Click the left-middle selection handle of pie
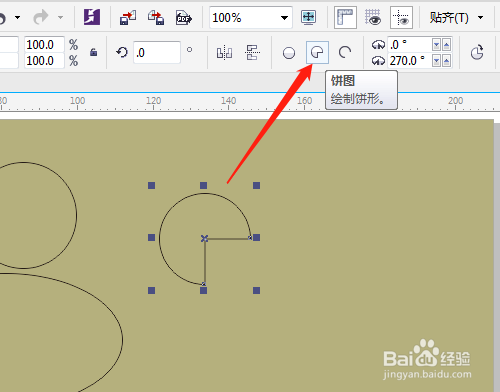This screenshot has height=392, width=500. pos(151,237)
